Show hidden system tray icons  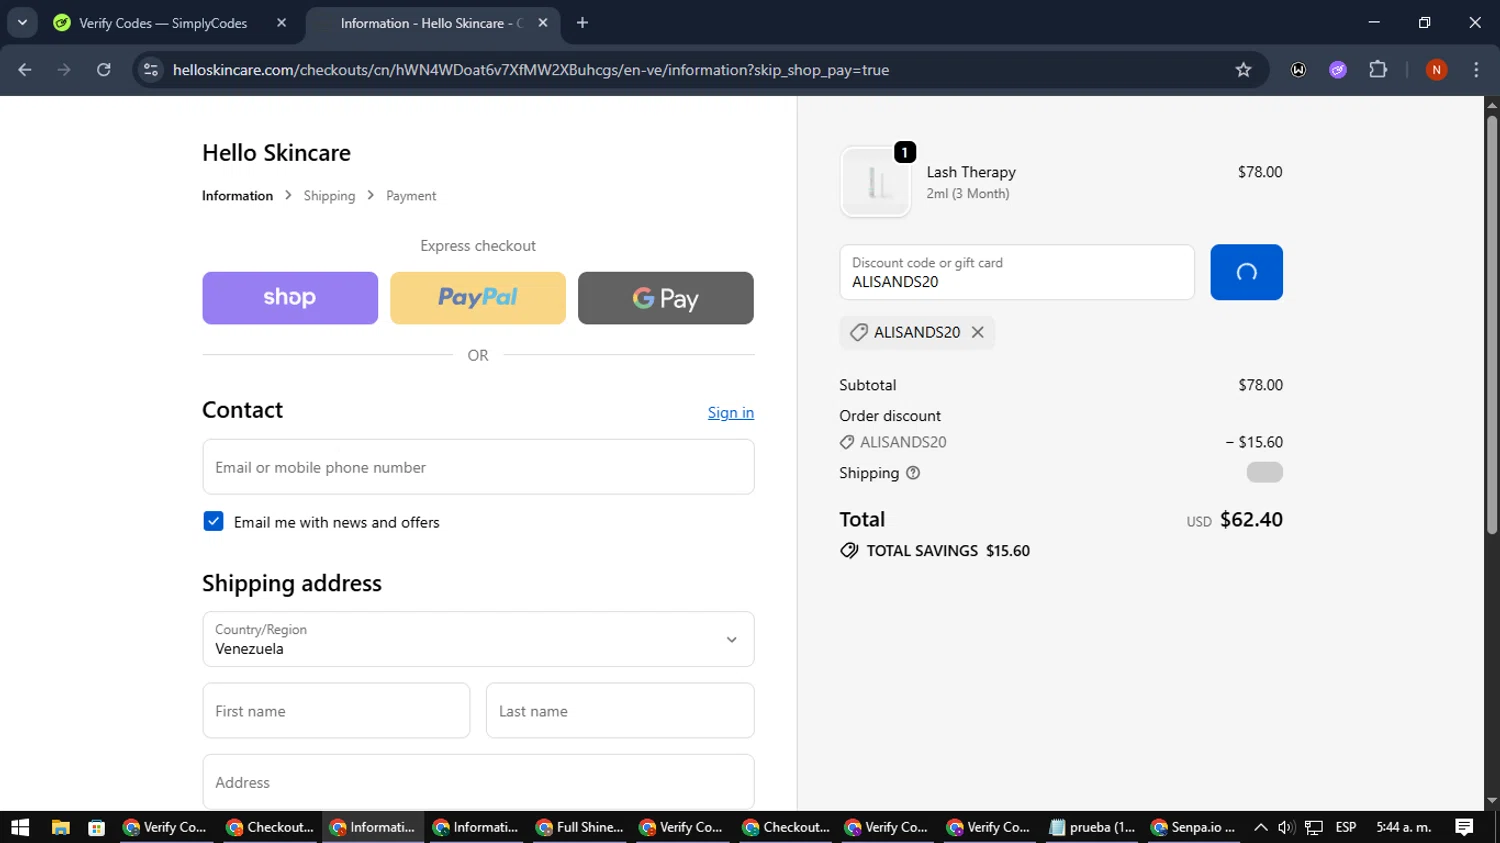(1260, 827)
